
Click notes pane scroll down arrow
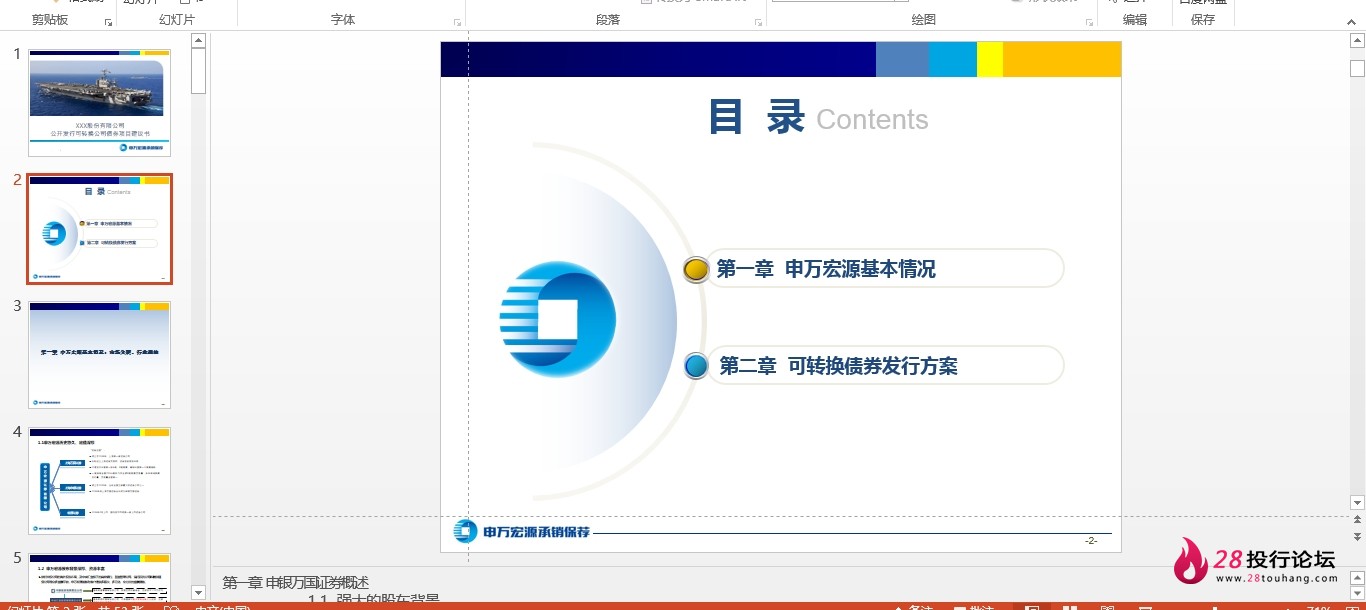[1357, 594]
